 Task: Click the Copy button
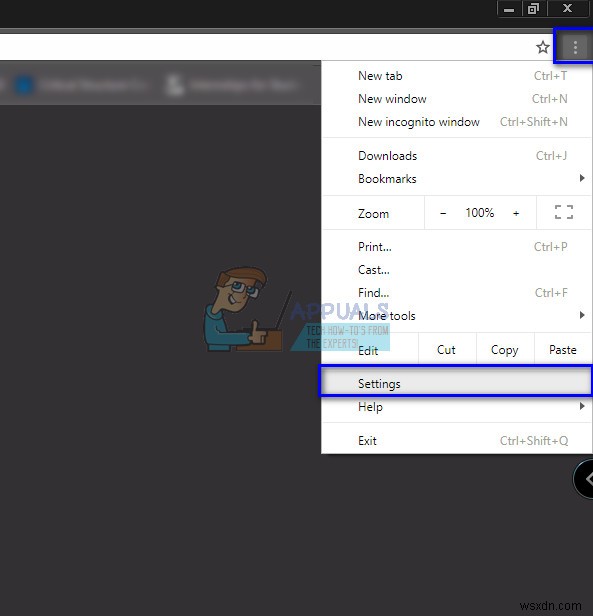click(505, 350)
